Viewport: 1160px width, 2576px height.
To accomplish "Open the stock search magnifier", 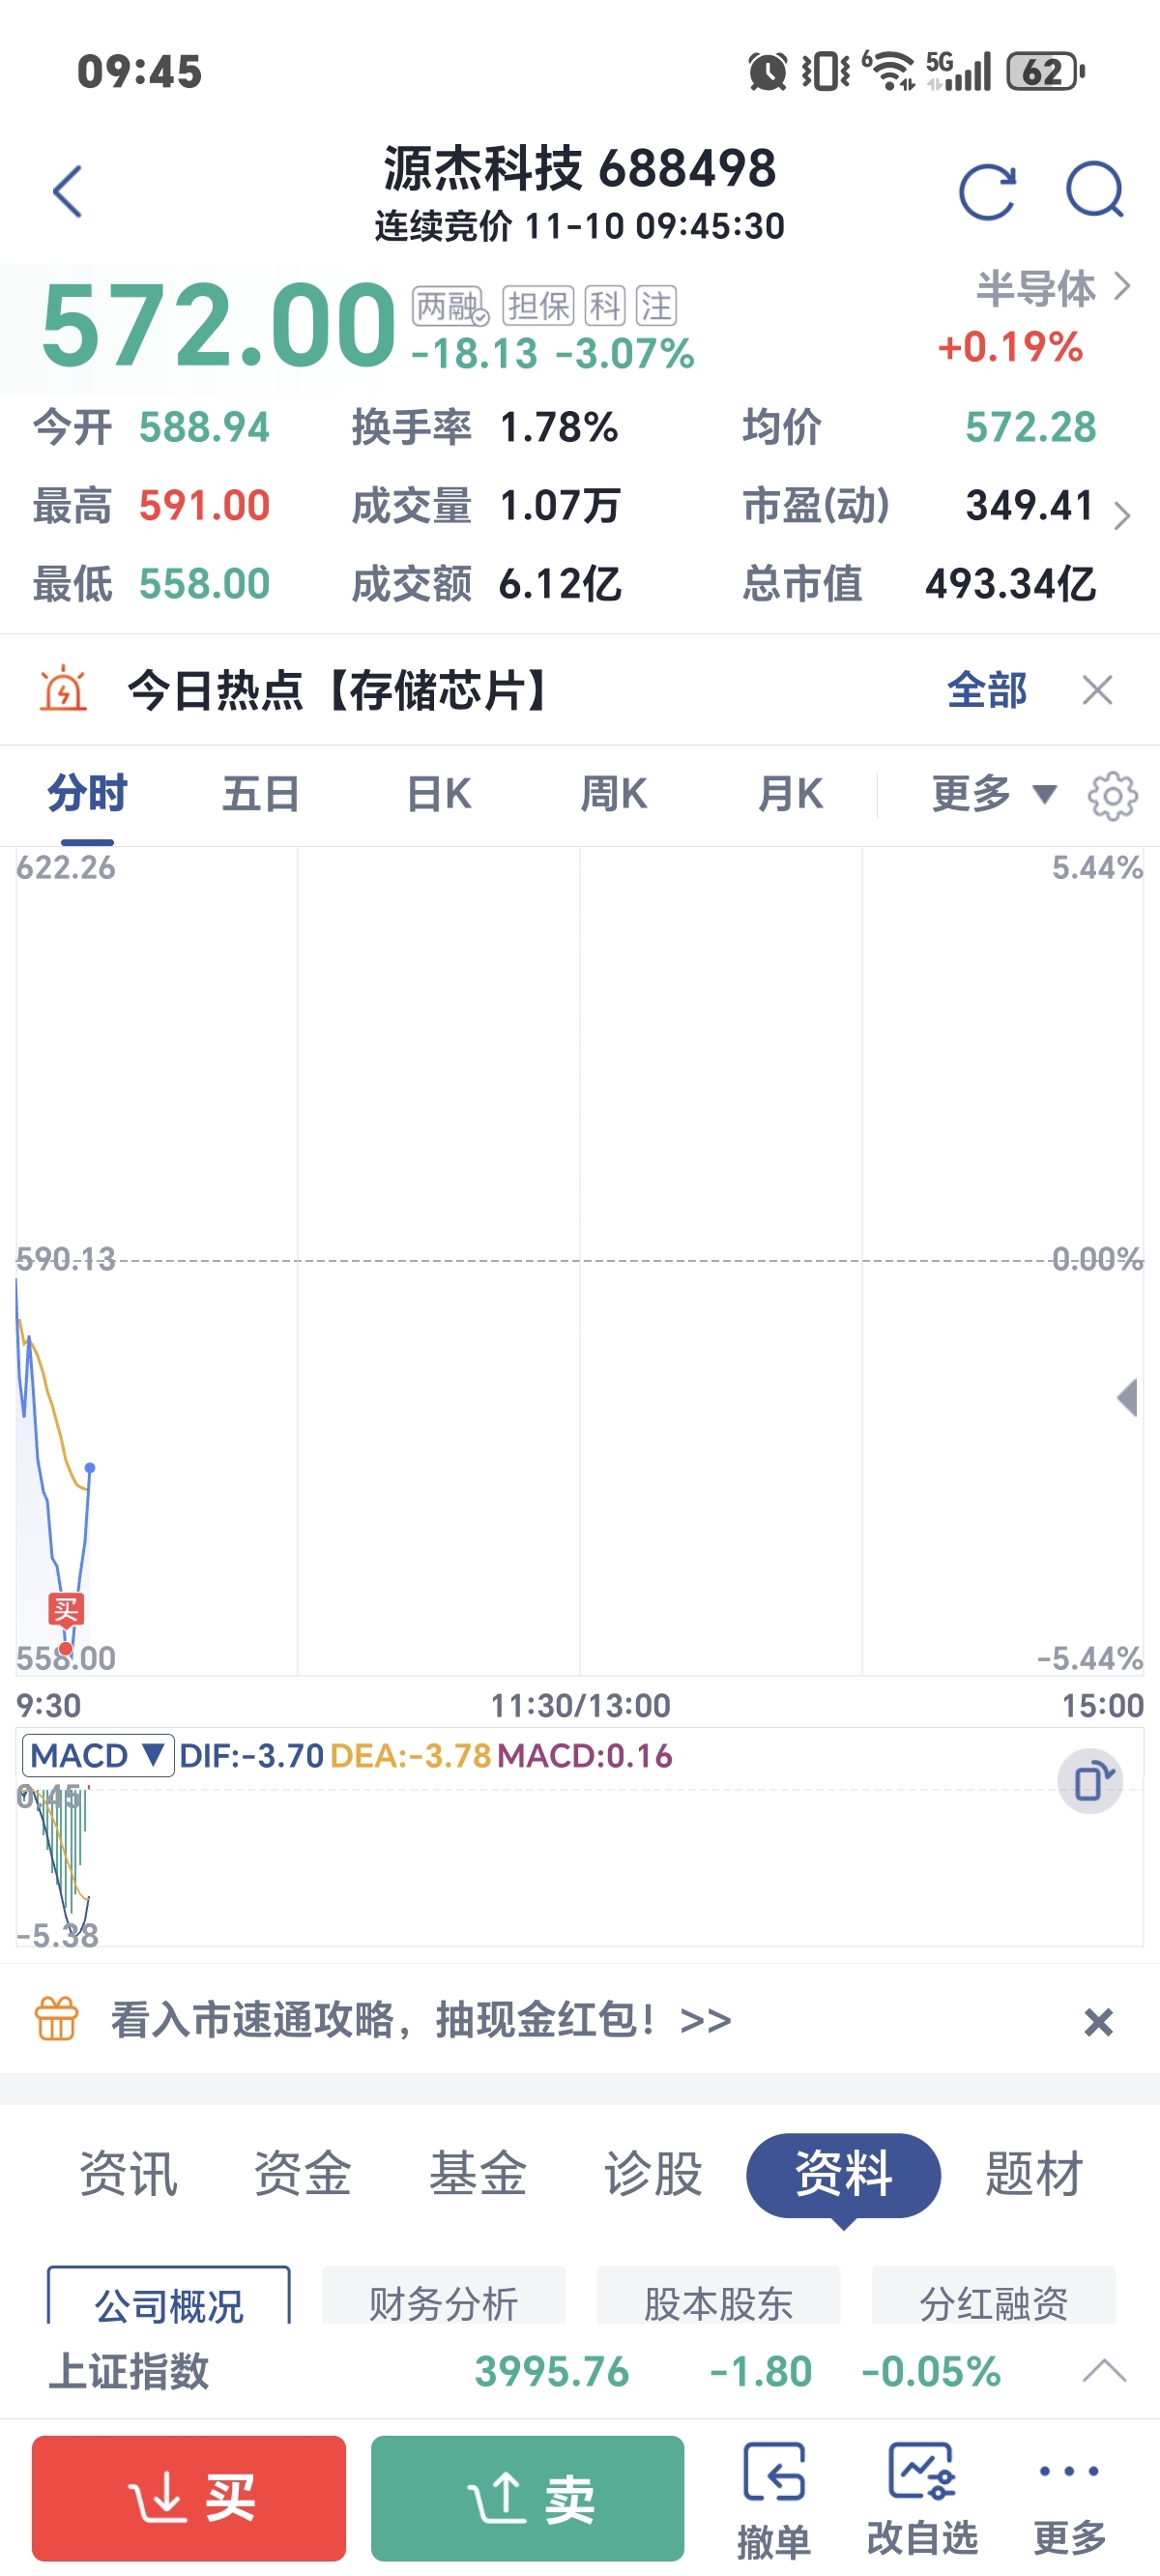I will 1094,190.
